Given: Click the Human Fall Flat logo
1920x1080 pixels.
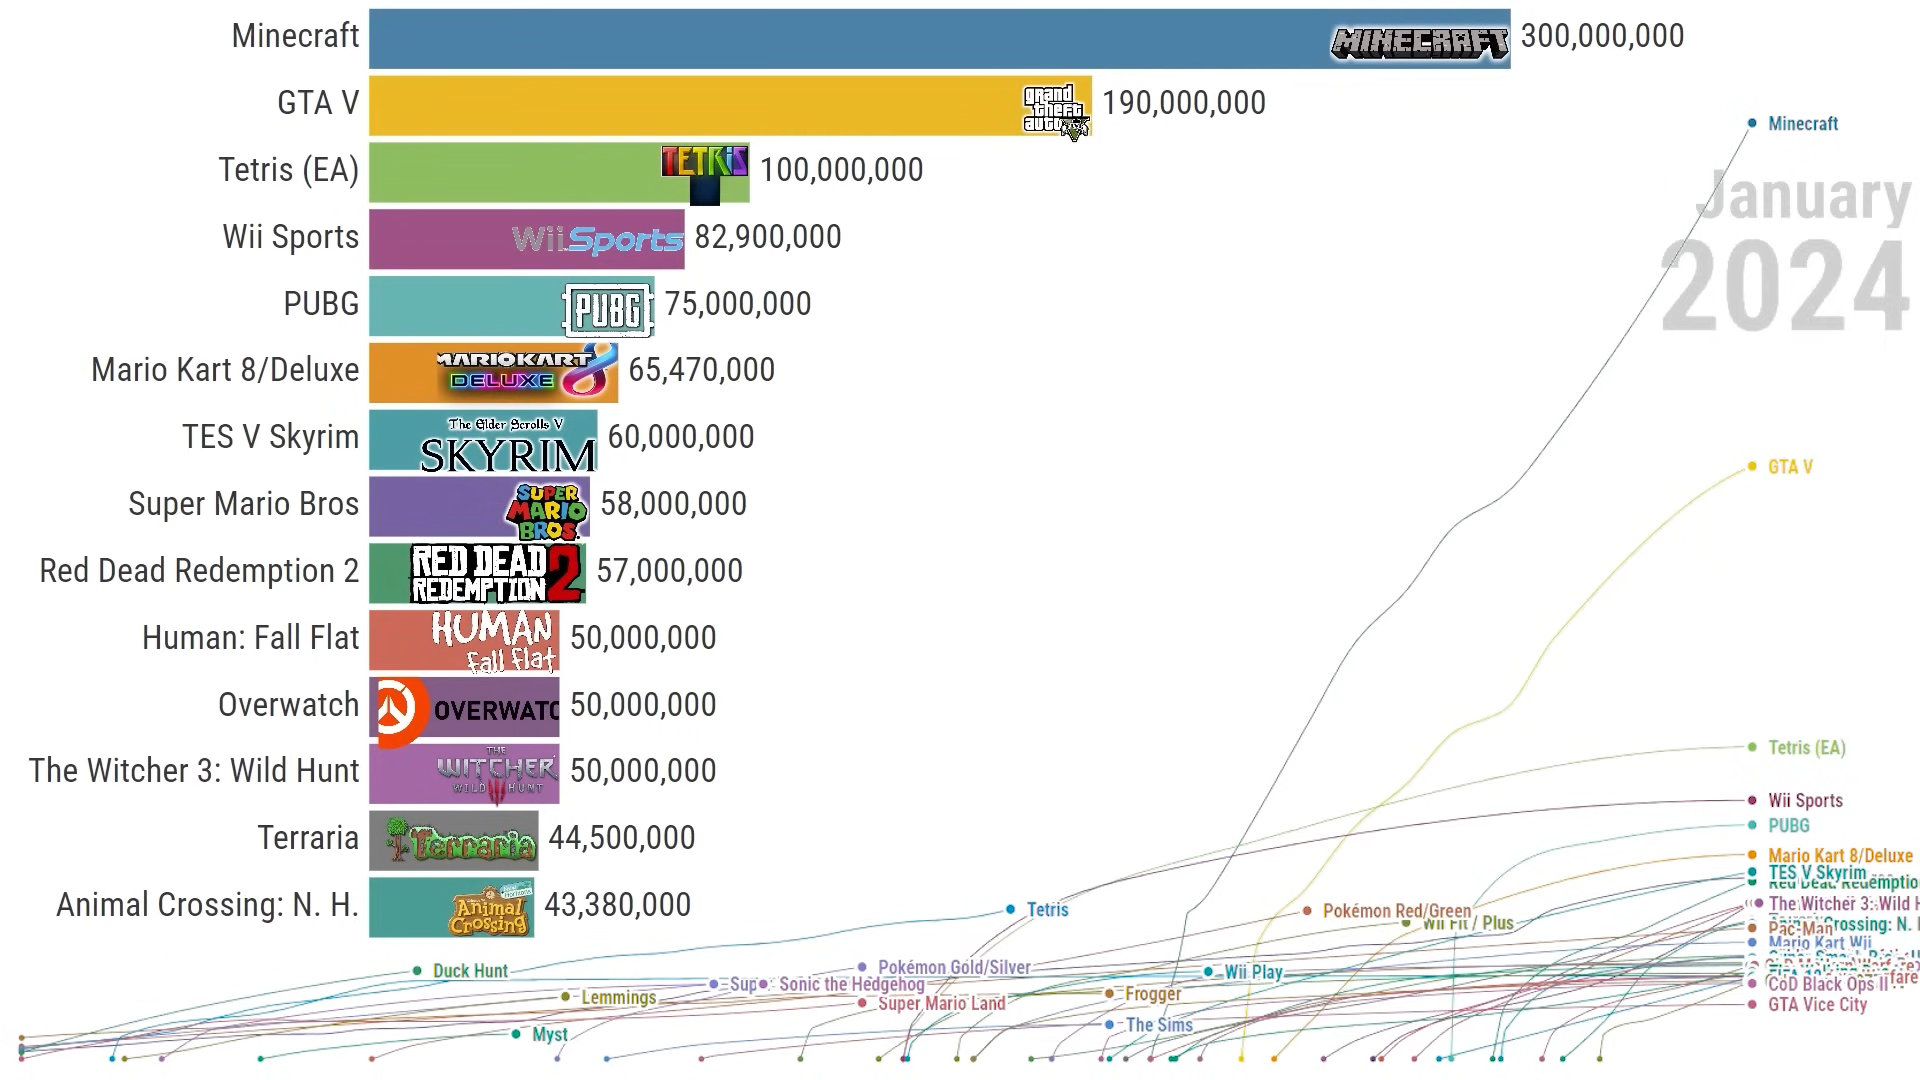Looking at the screenshot, I should (x=492, y=641).
